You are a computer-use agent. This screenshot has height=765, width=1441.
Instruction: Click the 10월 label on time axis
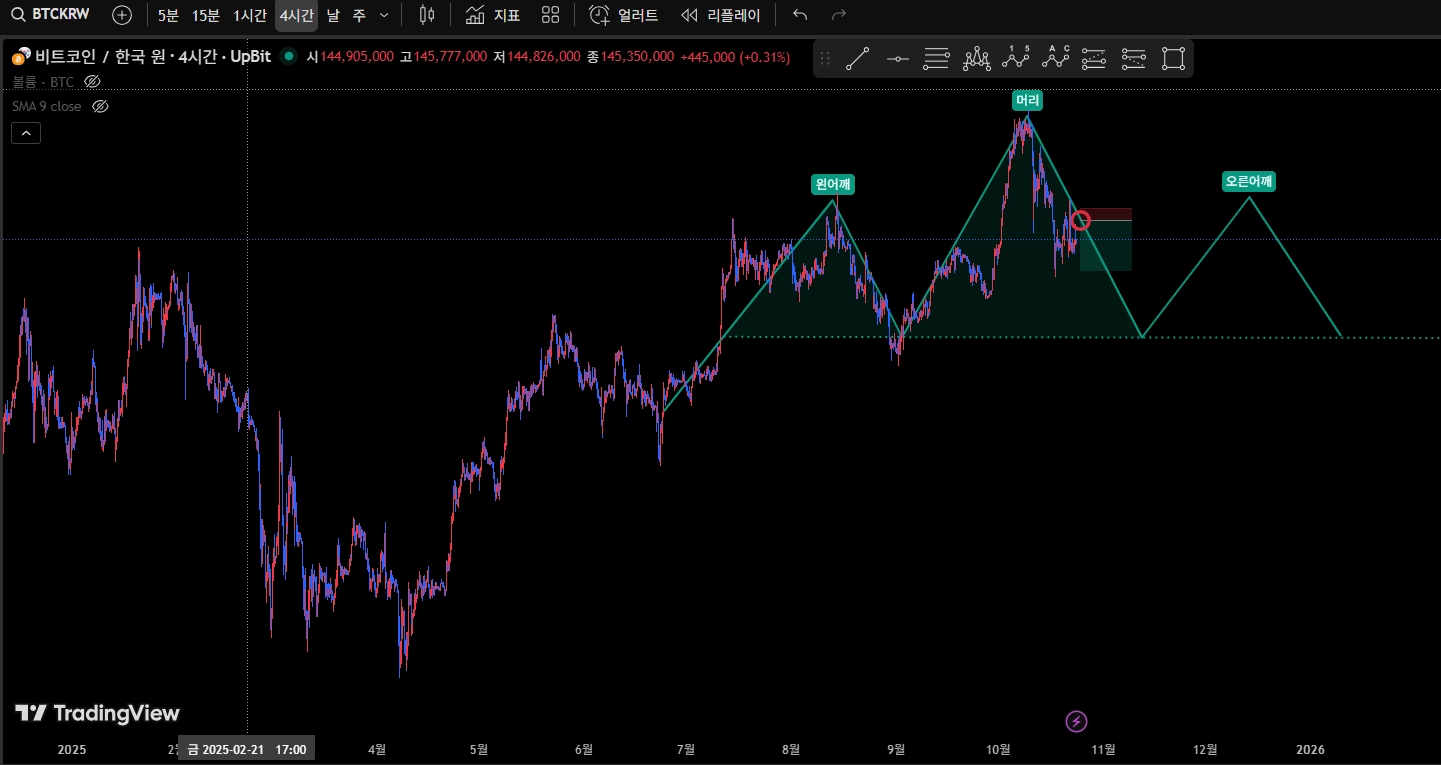[998, 749]
